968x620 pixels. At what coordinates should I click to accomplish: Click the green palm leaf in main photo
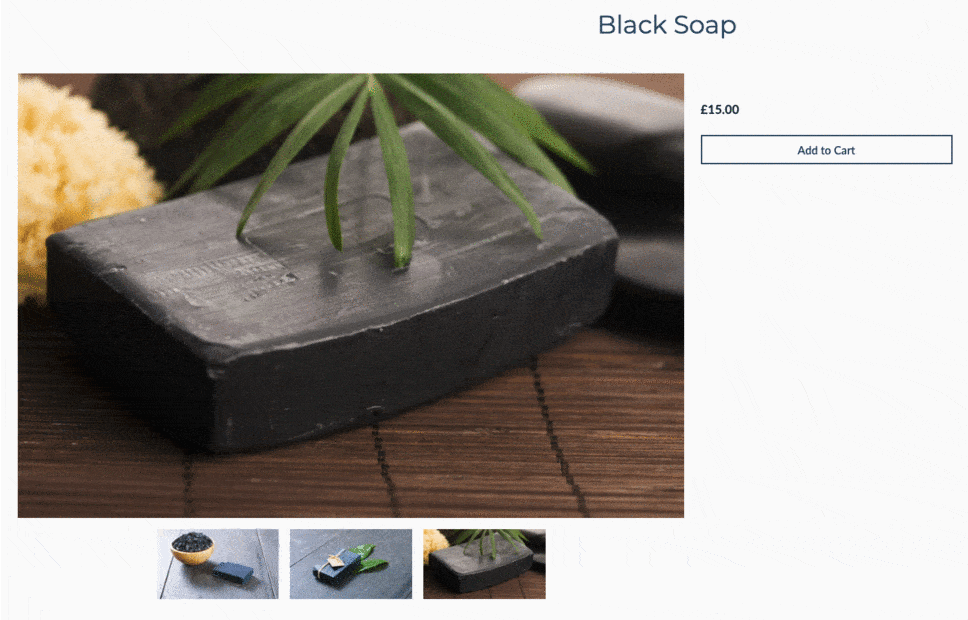pyautogui.click(x=383, y=154)
